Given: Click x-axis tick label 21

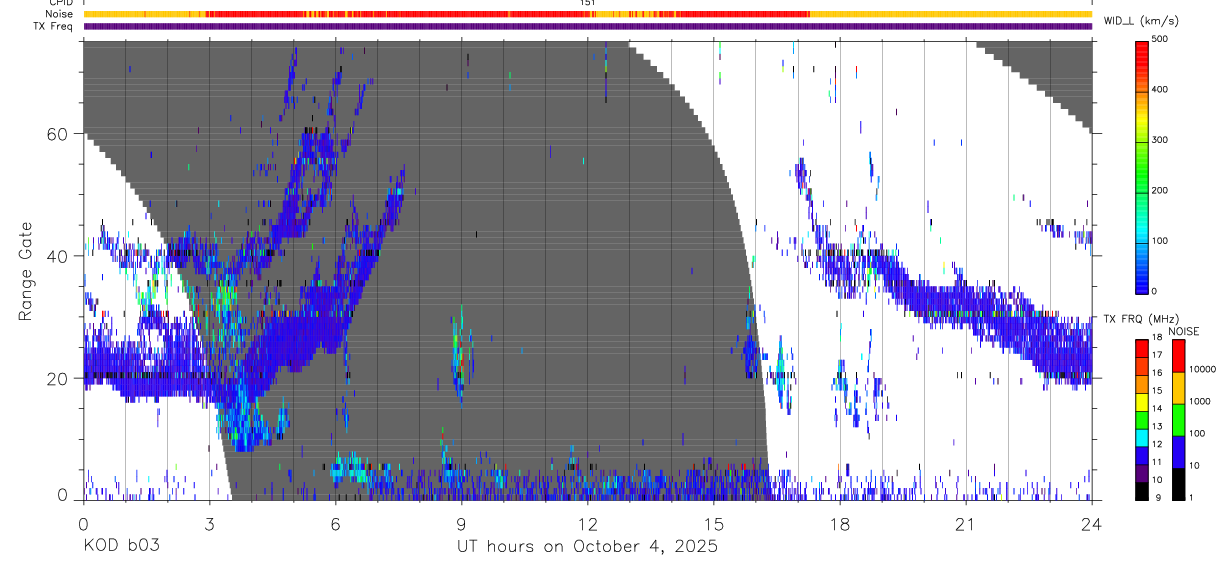Looking at the screenshot, I should pyautogui.click(x=966, y=523).
